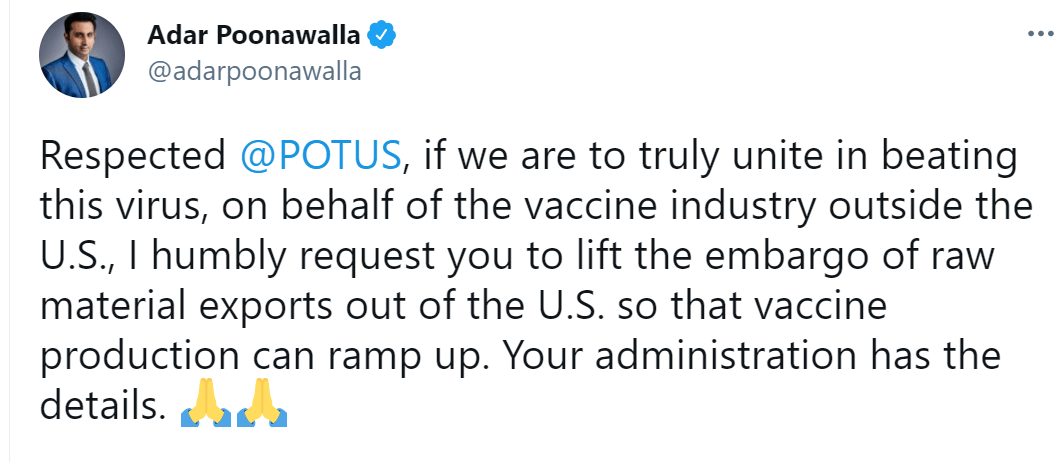The width and height of the screenshot is (1063, 462).
Task: Click the word "details." ending the tweet
Action: pos(102,406)
